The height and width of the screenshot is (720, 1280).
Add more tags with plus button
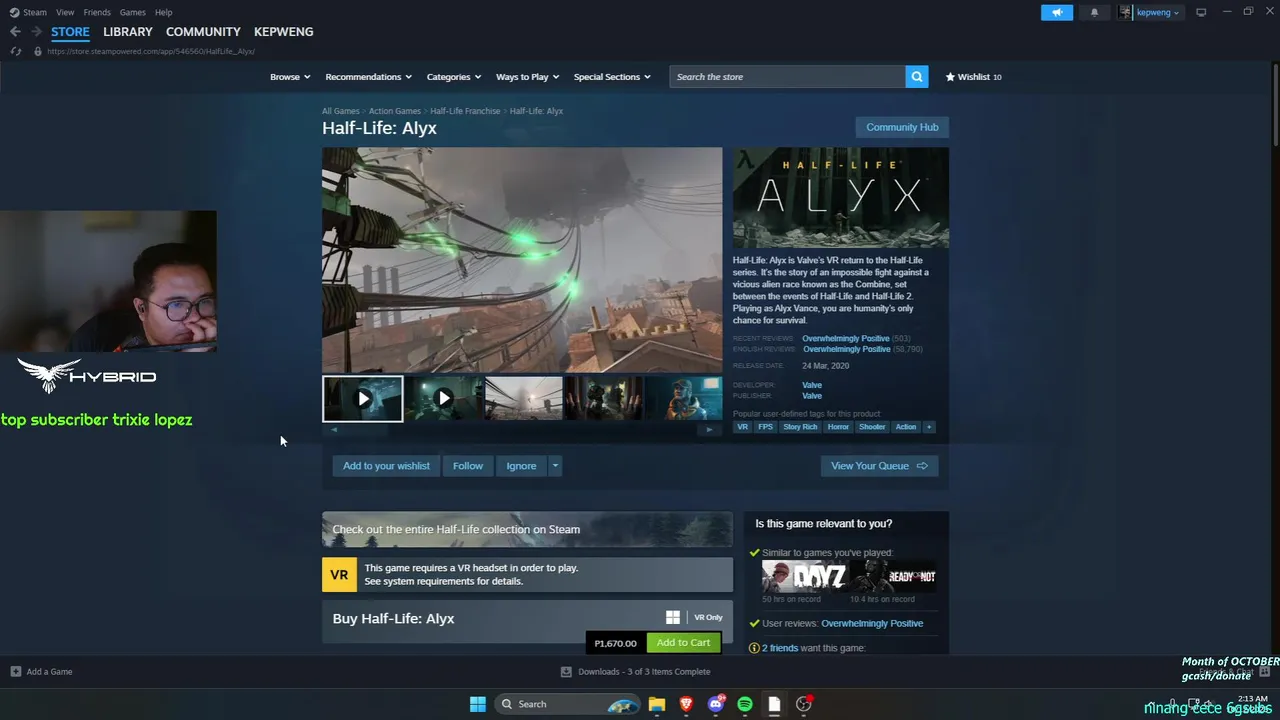coord(928,427)
